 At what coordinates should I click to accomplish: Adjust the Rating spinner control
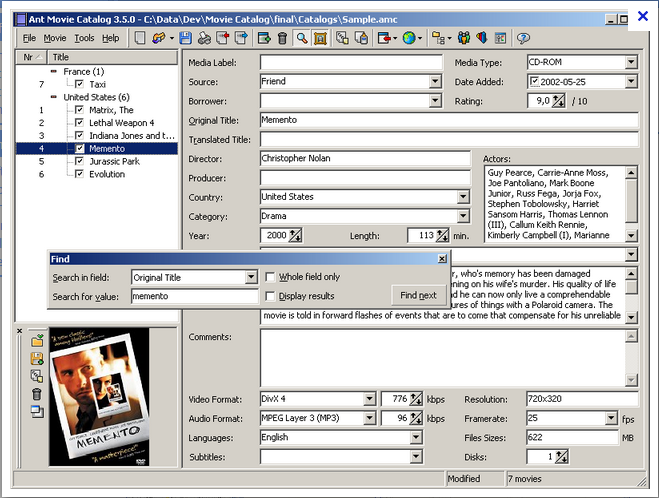559,101
